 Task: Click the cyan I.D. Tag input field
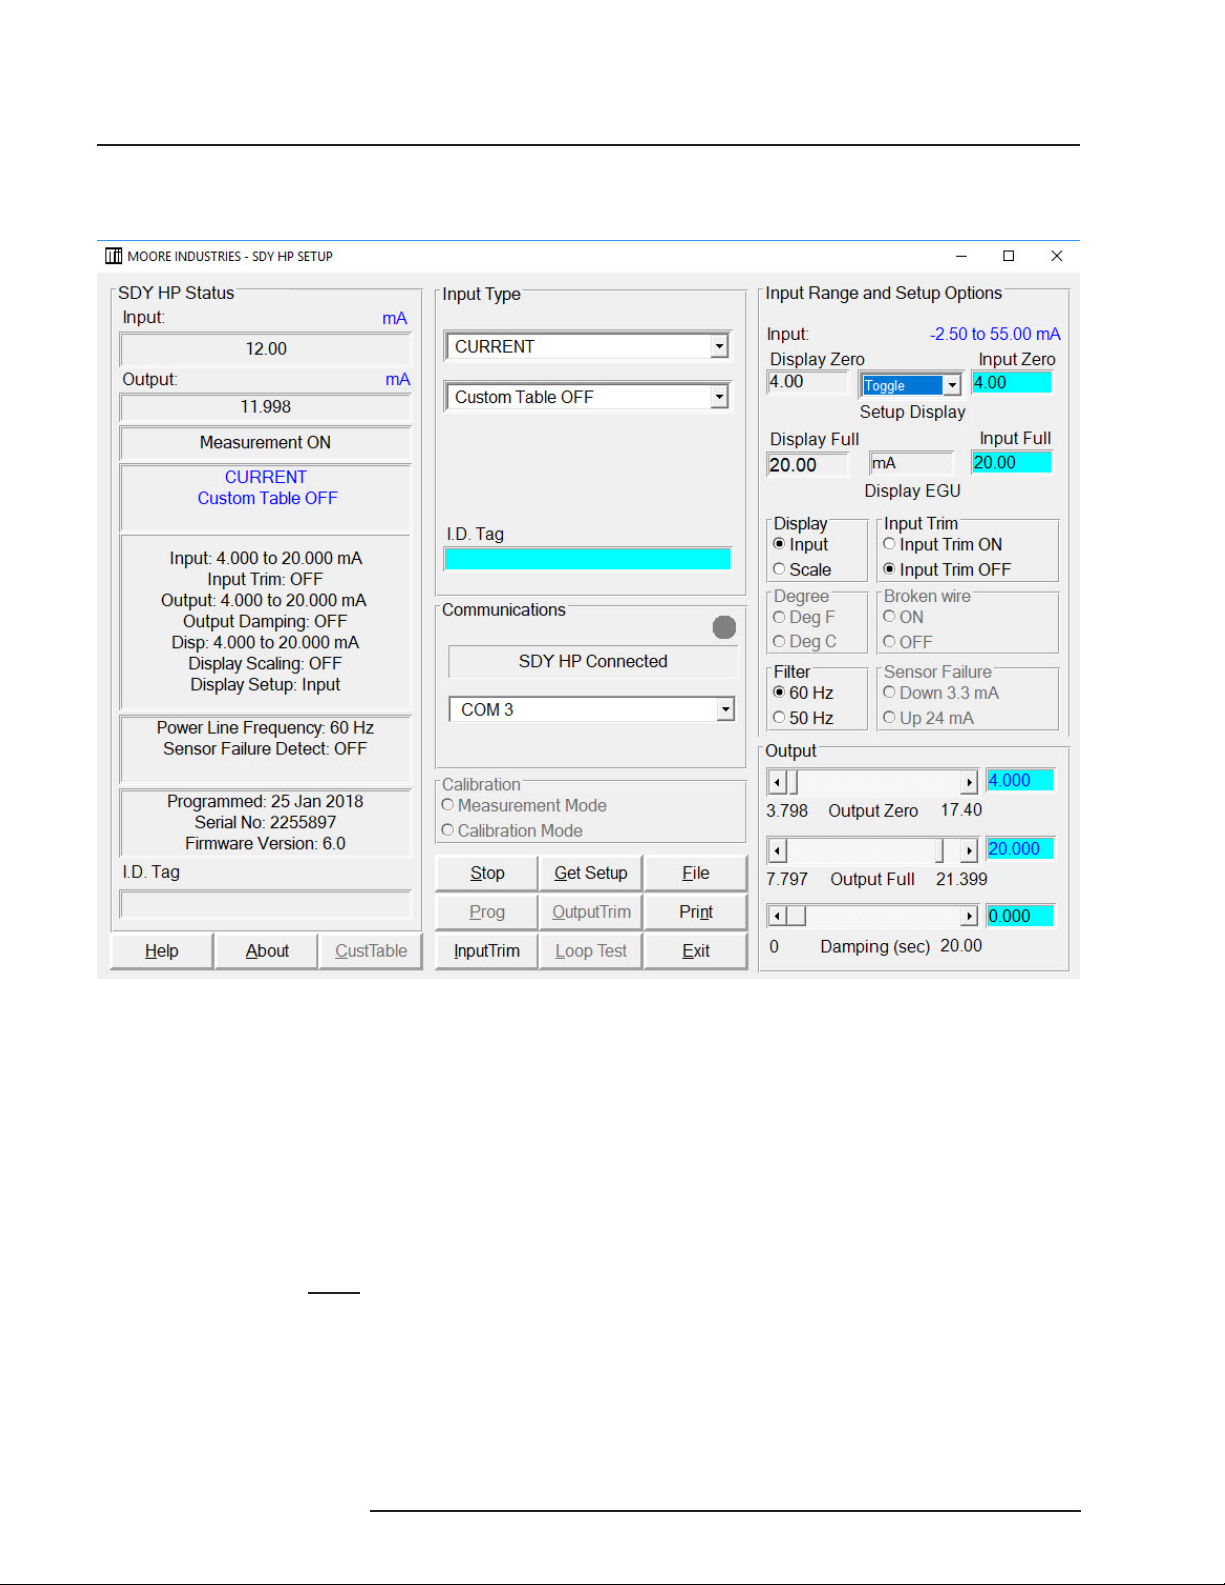(x=588, y=559)
